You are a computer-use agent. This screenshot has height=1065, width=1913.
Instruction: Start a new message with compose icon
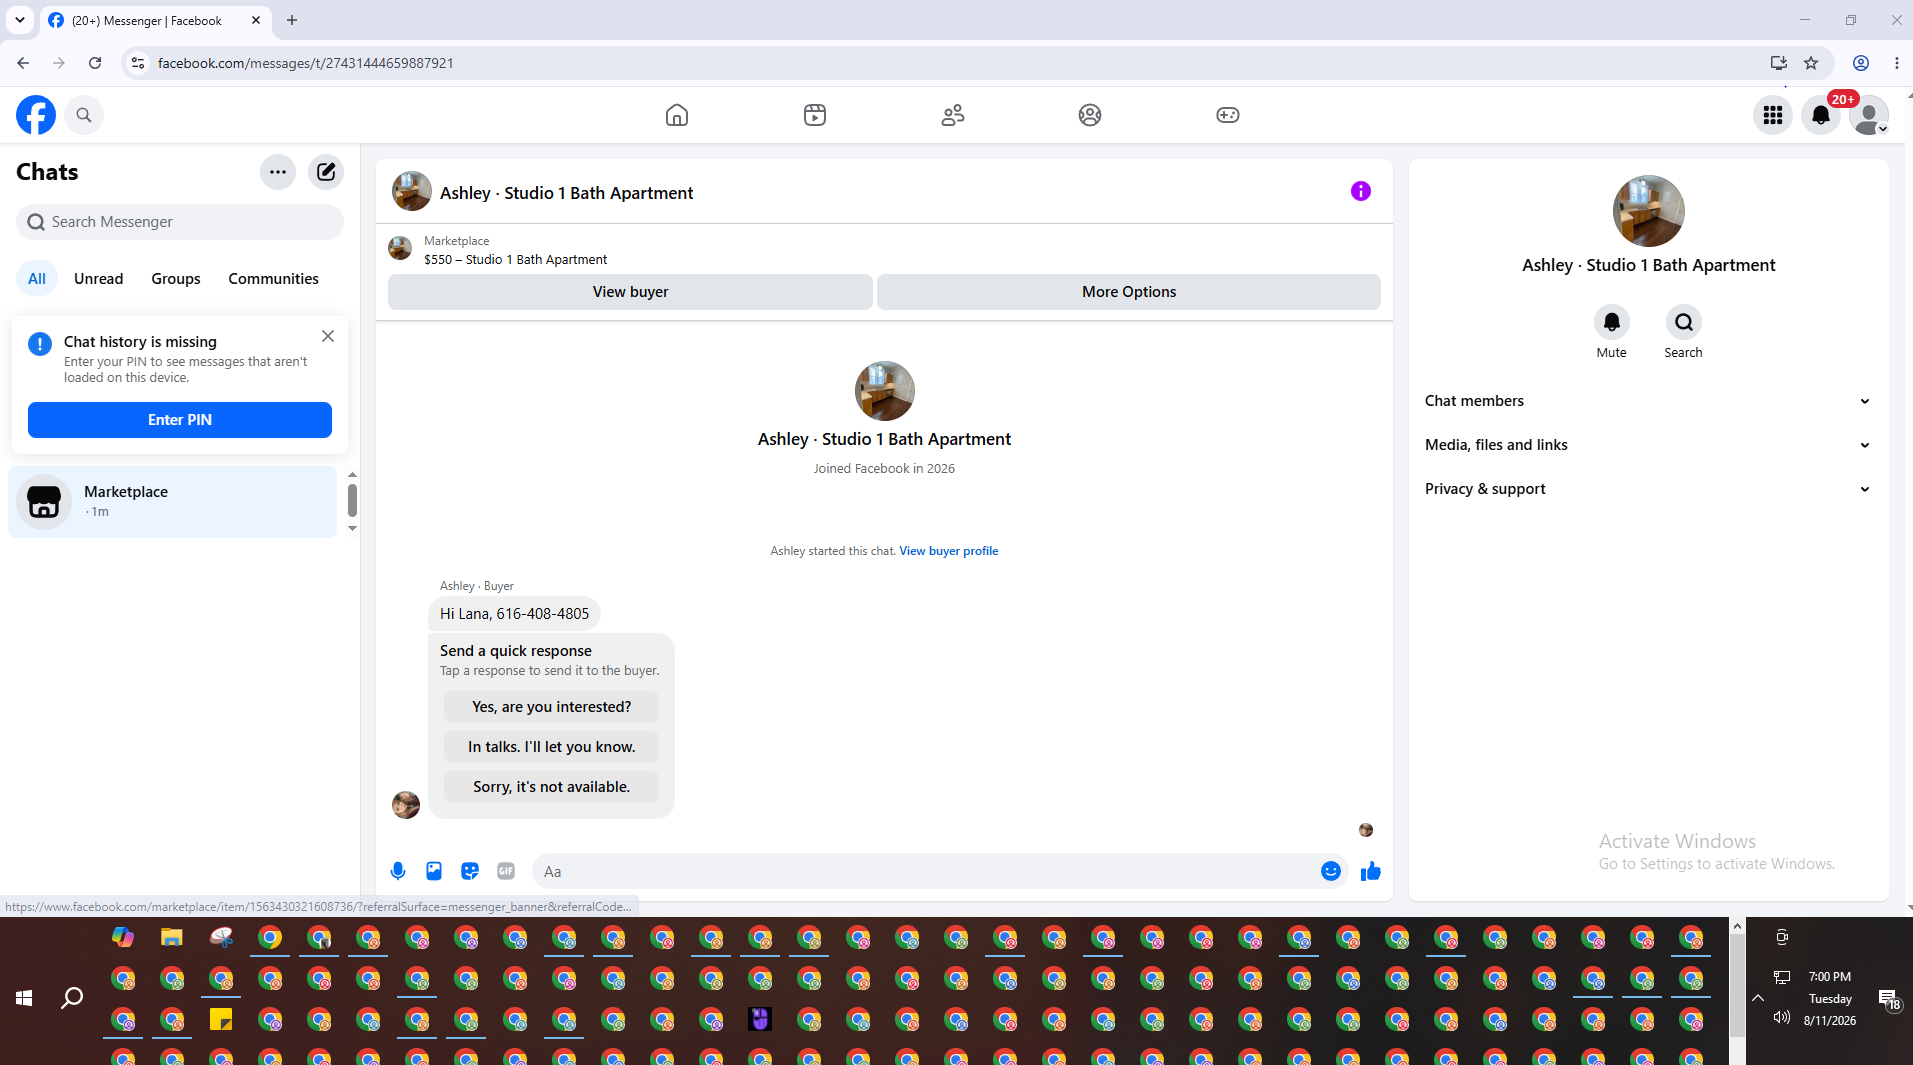[x=326, y=172]
